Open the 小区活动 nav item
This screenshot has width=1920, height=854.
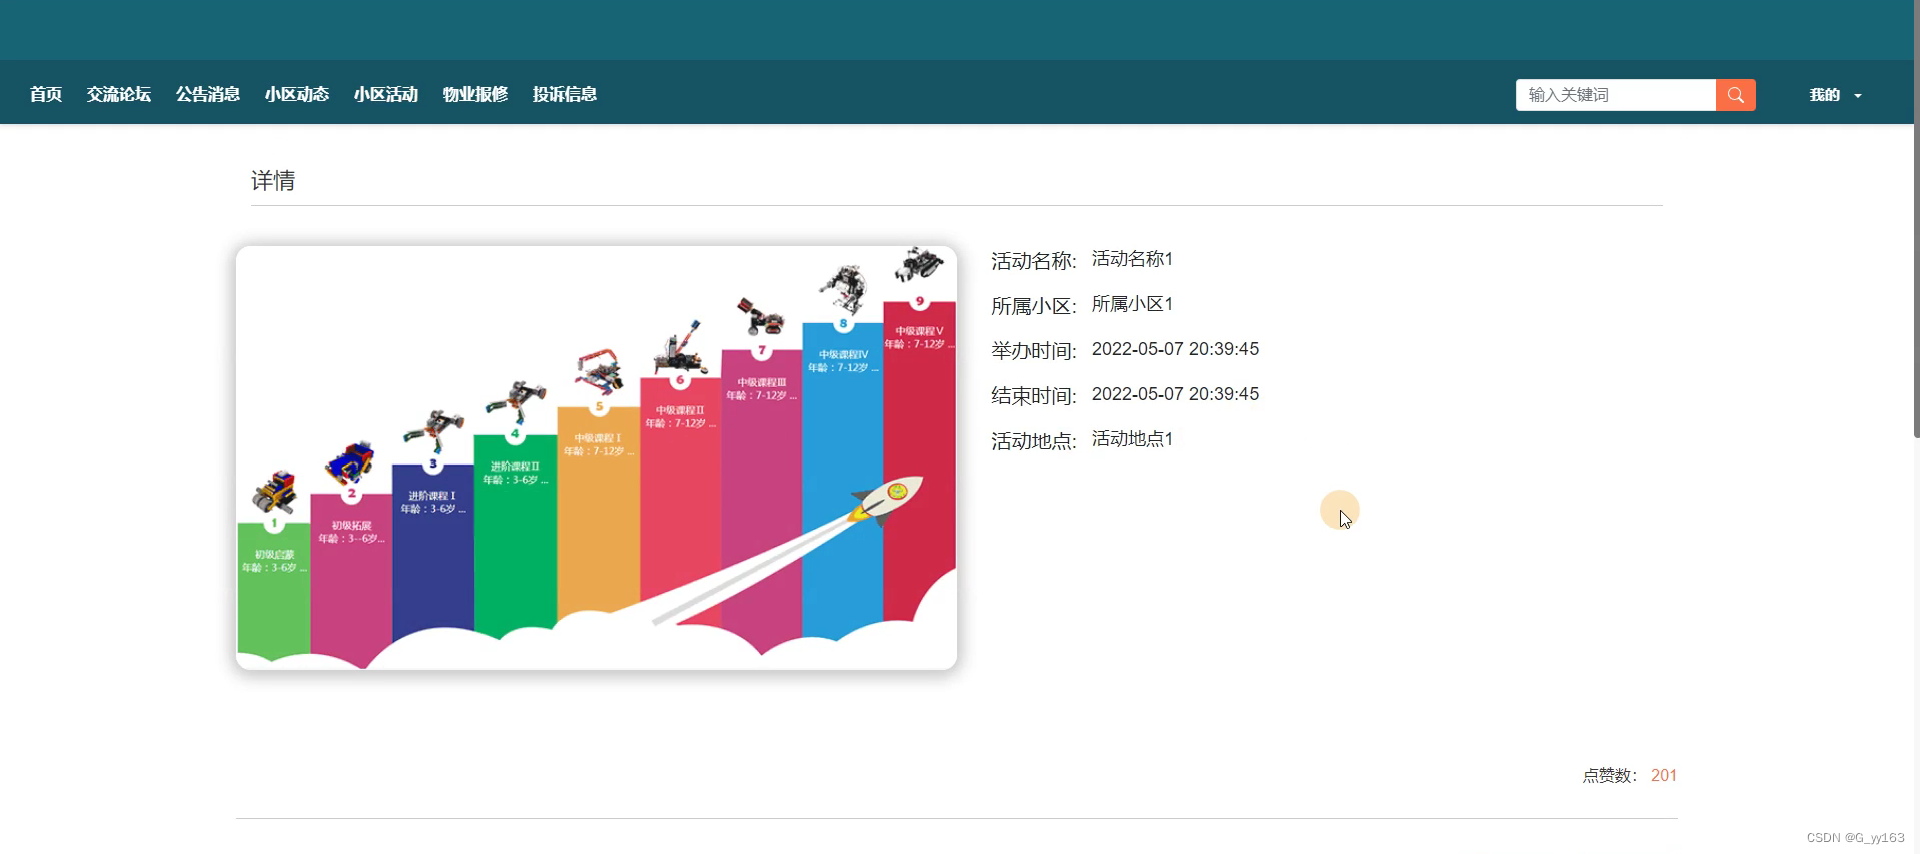[386, 94]
